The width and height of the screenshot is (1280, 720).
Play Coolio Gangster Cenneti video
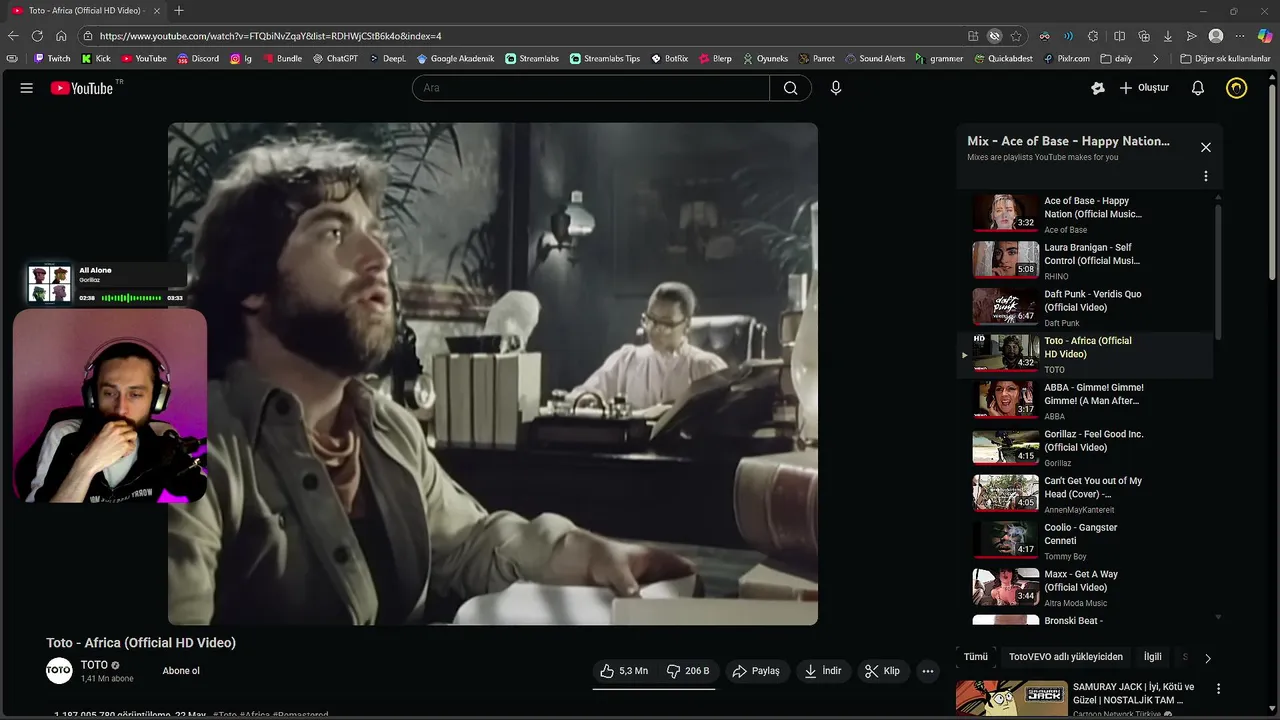click(1084, 541)
